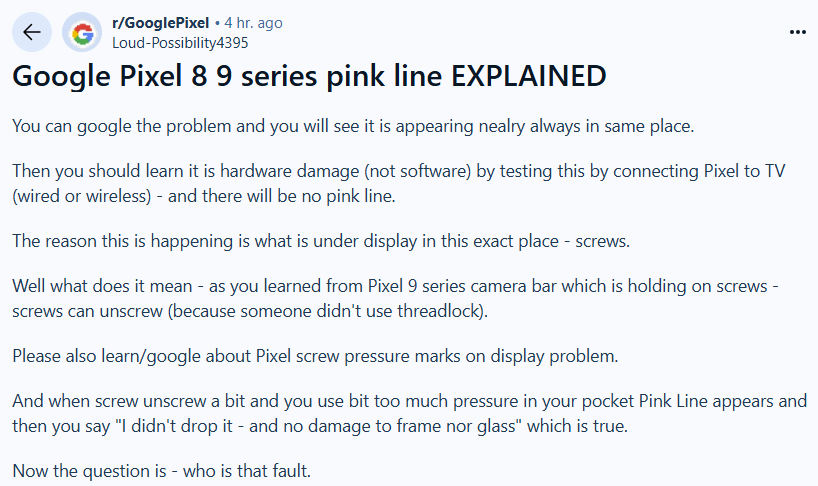Visit the r/GooglePixel subreddit link

(160, 23)
